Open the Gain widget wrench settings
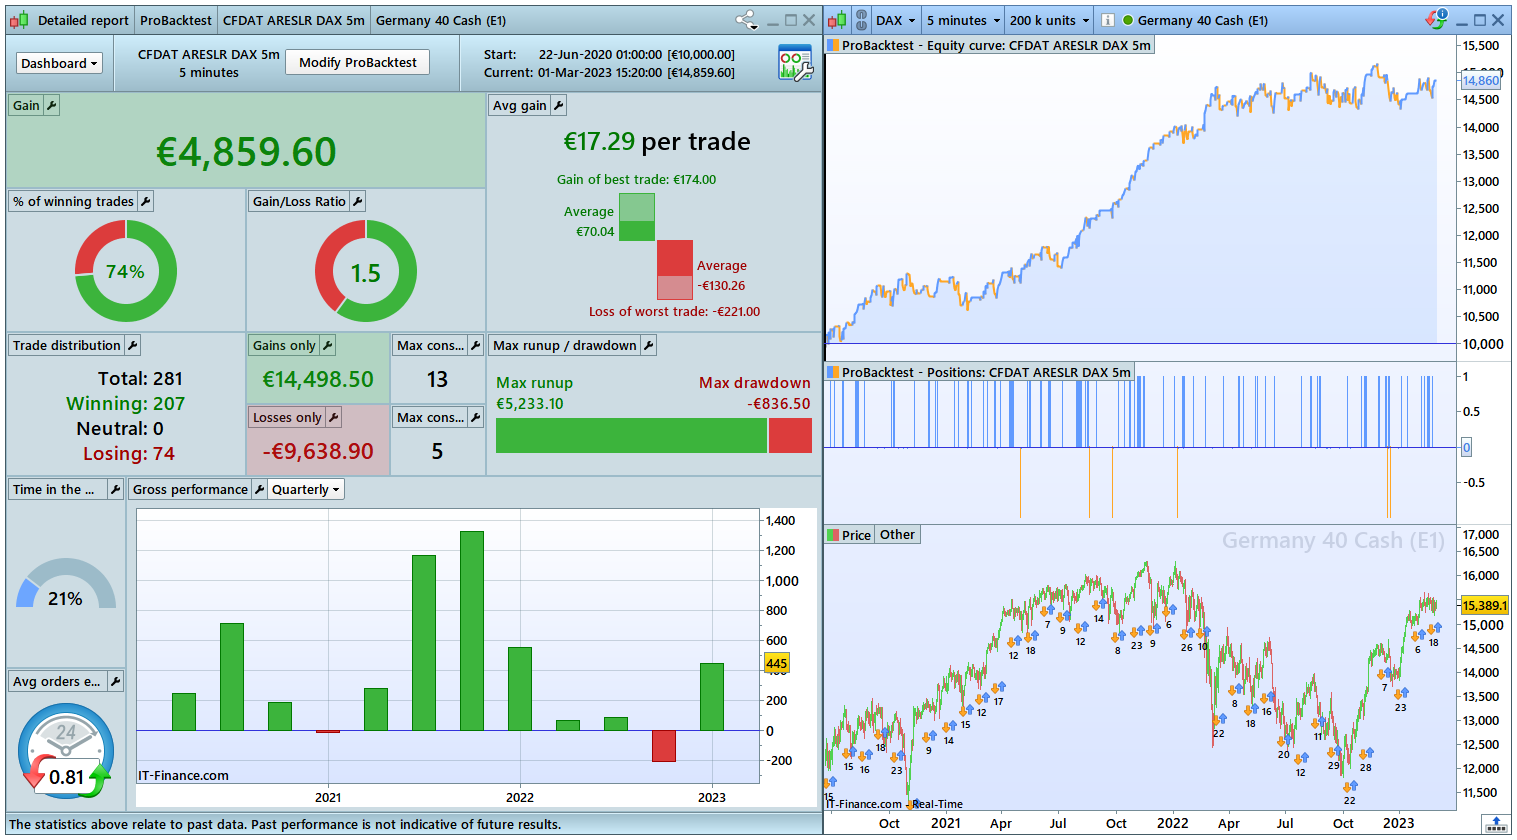 tap(52, 105)
